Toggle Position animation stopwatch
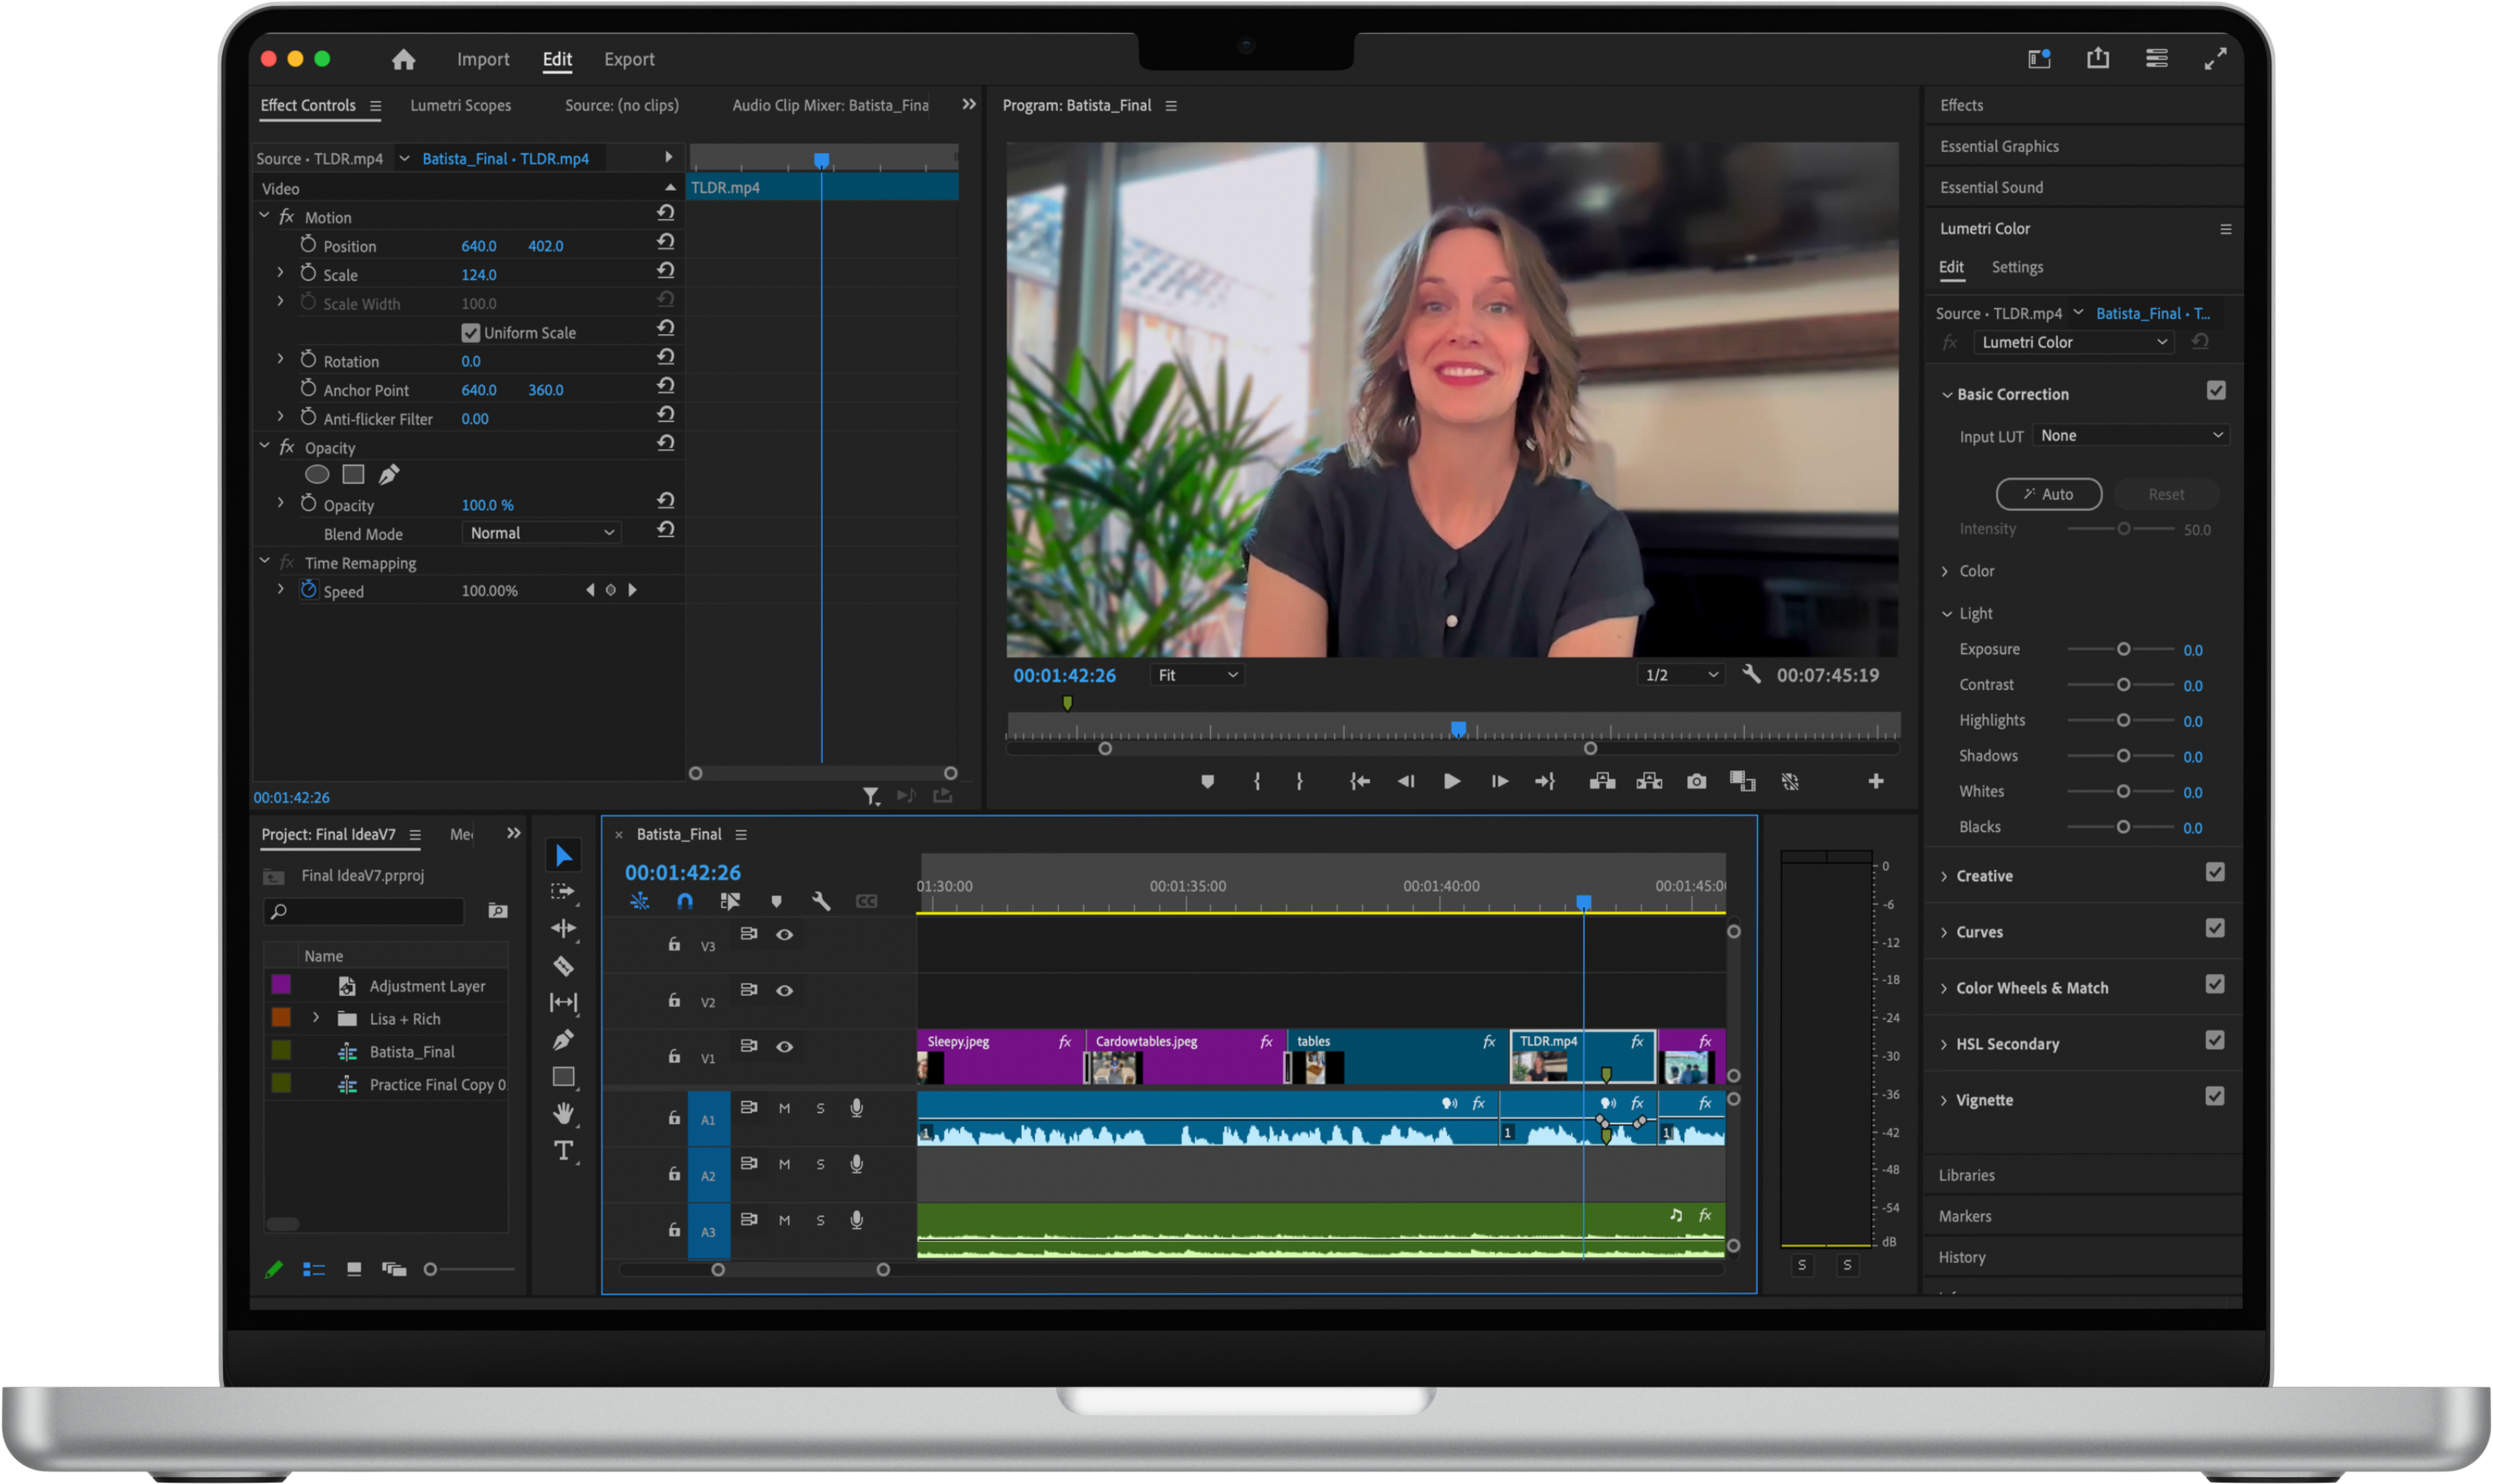The height and width of the screenshot is (1484, 2493). pyautogui.click(x=308, y=244)
